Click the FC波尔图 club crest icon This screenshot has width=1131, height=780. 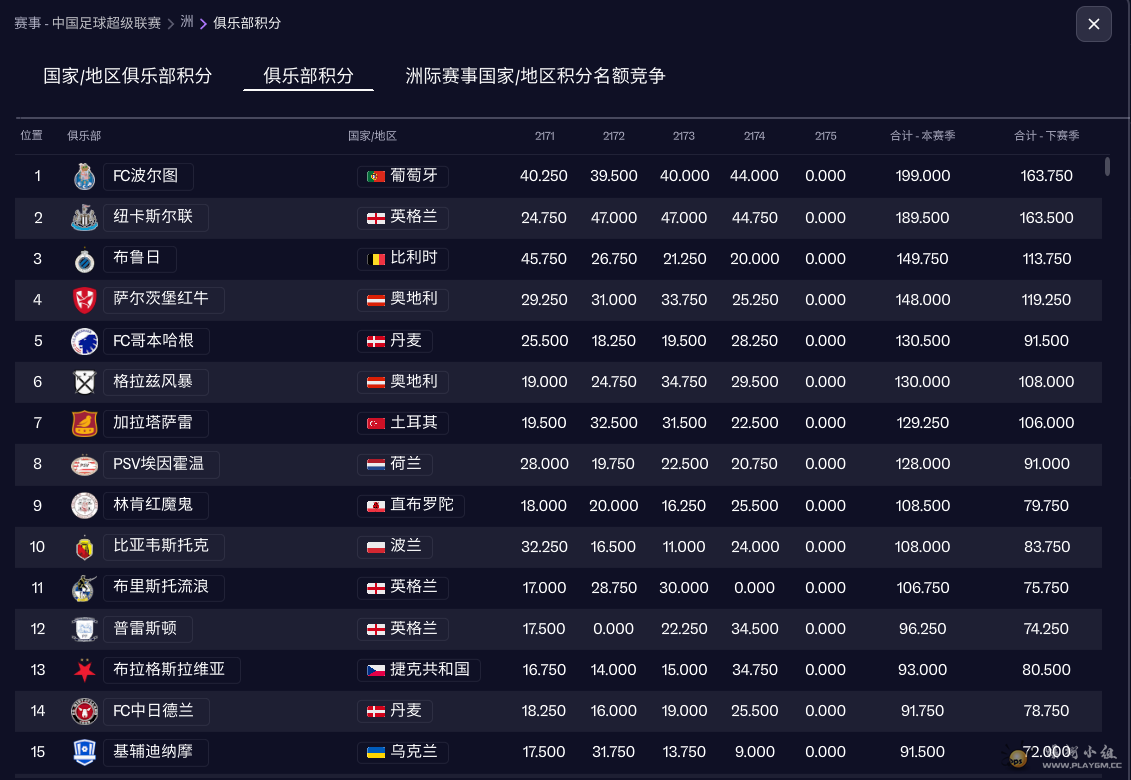tap(84, 176)
